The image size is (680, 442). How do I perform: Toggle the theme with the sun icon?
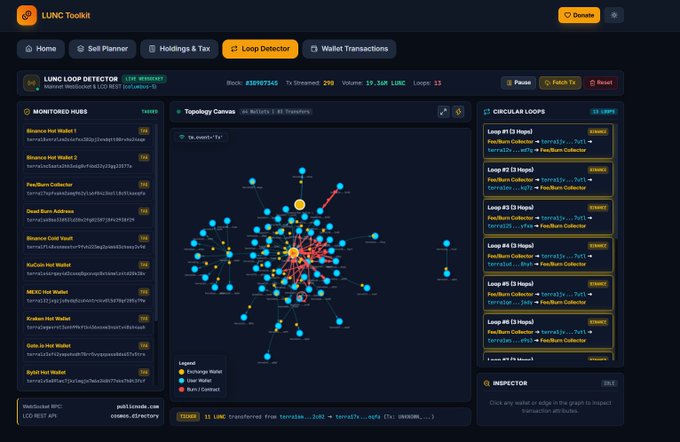coord(614,15)
